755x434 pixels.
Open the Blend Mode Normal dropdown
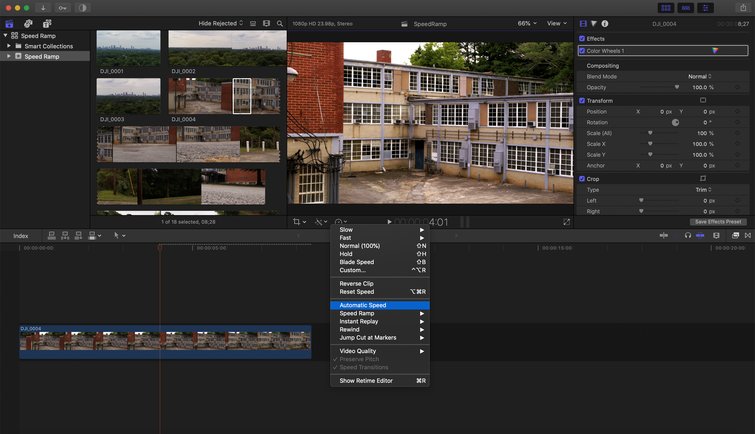[x=700, y=76]
